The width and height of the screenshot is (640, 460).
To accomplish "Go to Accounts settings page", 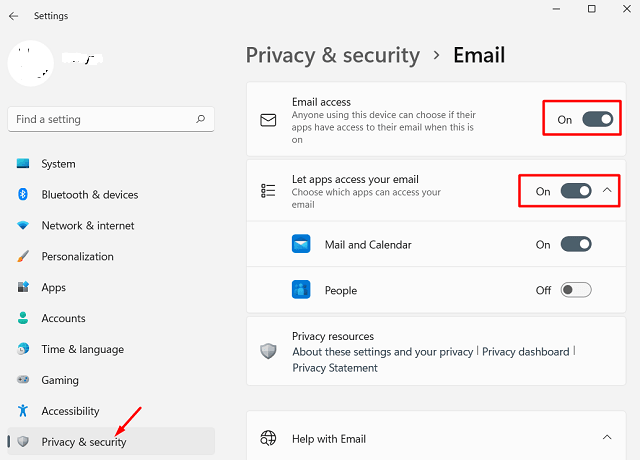I will click(63, 318).
